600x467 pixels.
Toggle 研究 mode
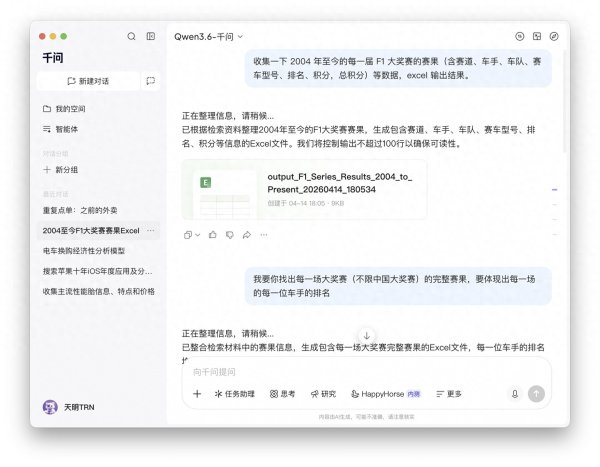point(323,394)
